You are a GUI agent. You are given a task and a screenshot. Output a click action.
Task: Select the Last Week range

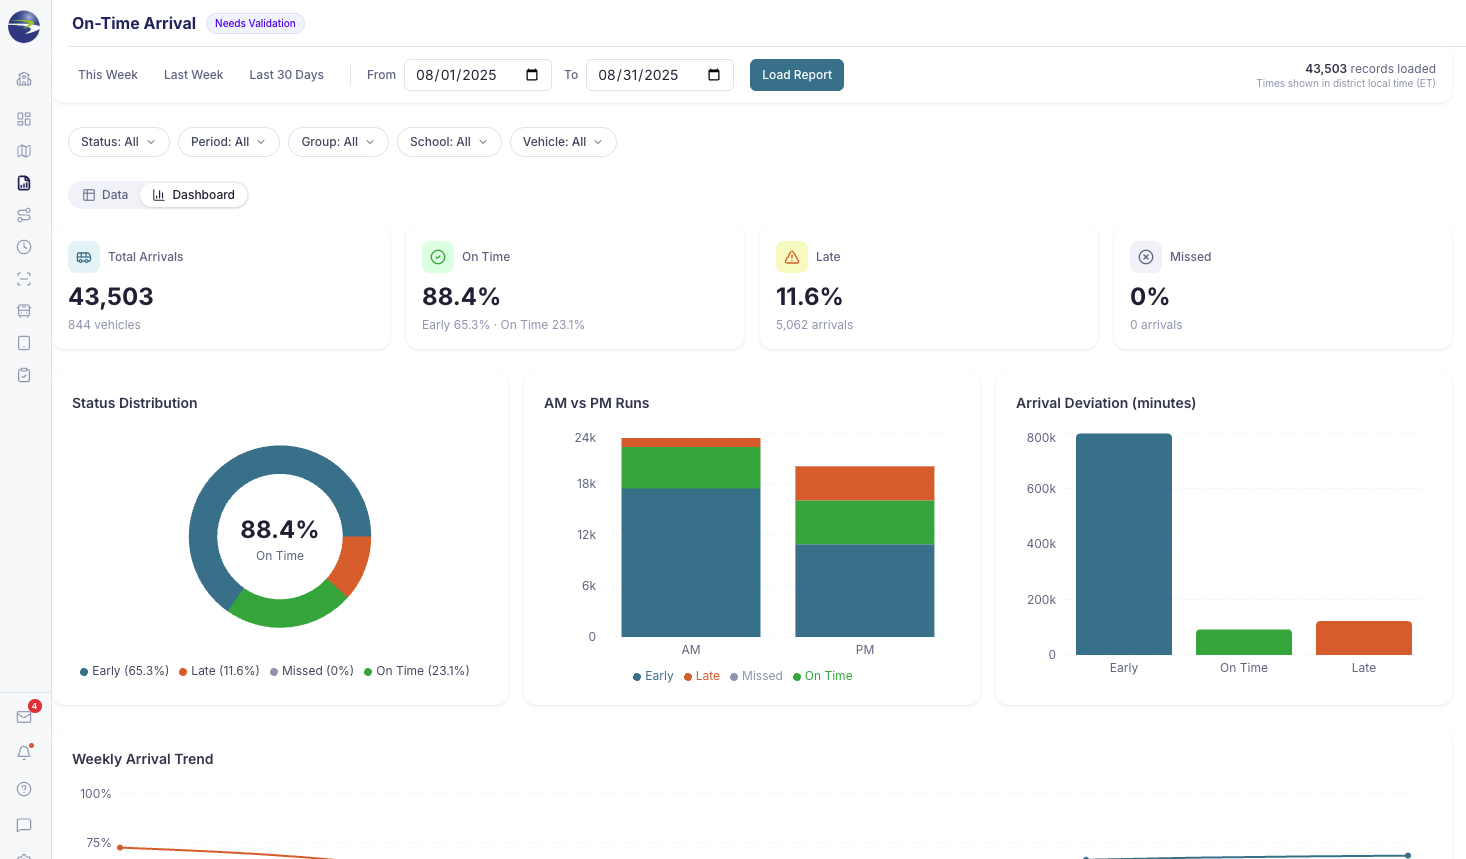pos(194,75)
